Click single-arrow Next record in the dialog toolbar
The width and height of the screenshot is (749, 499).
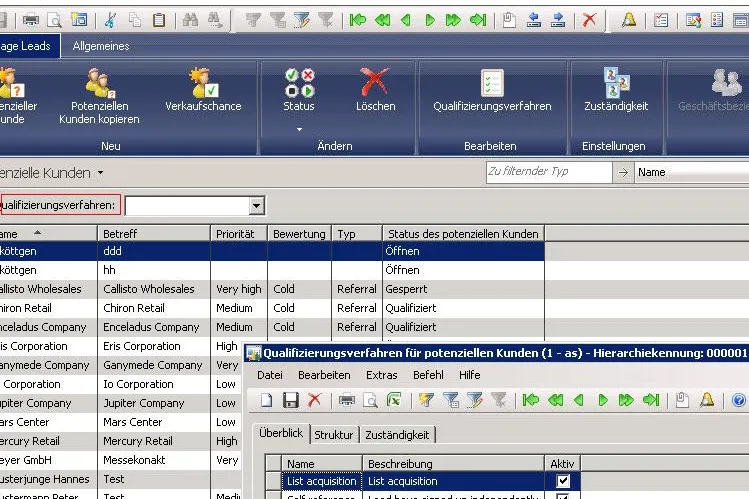pyautogui.click(x=603, y=400)
